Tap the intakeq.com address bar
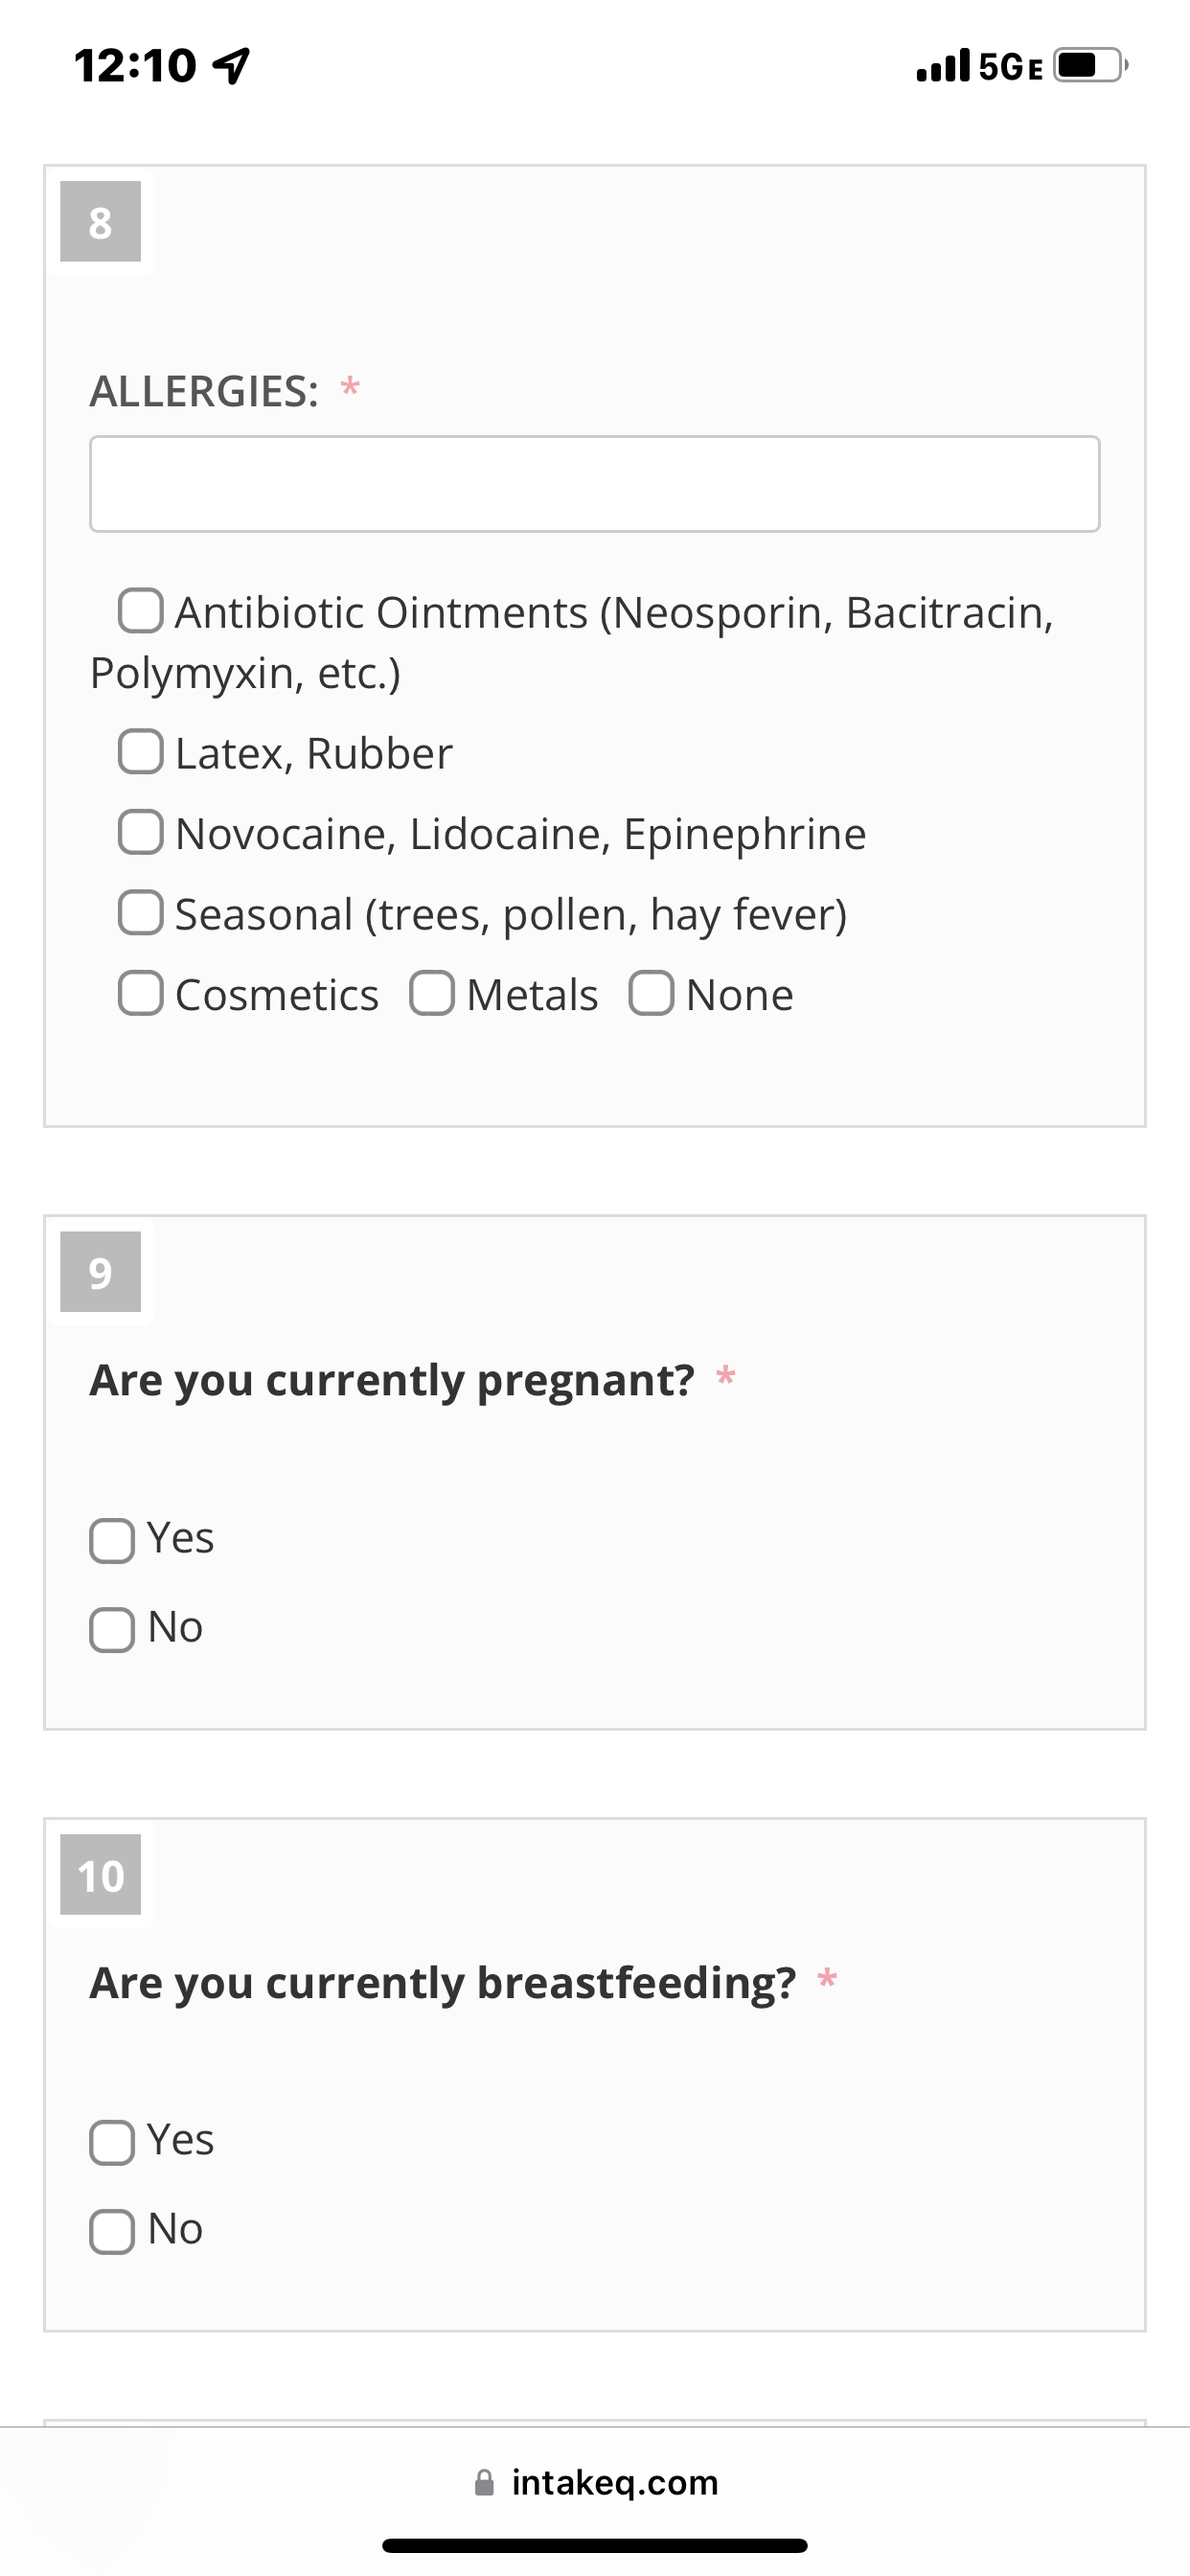This screenshot has width=1190, height=2576. [595, 2482]
